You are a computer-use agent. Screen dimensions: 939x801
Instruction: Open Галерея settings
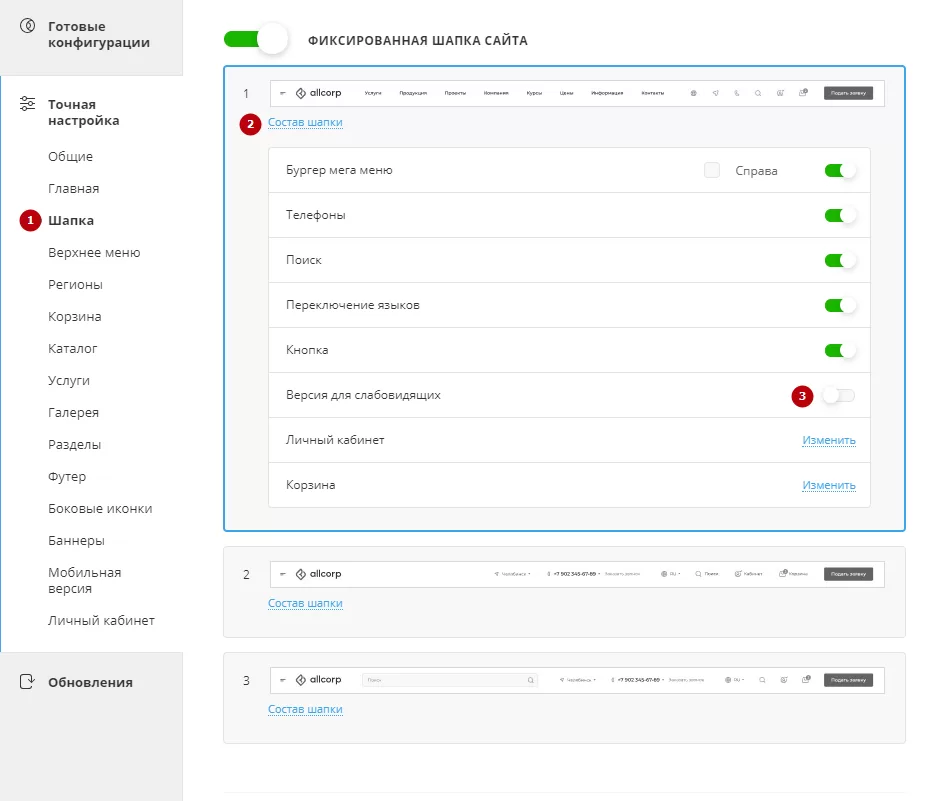[74, 412]
